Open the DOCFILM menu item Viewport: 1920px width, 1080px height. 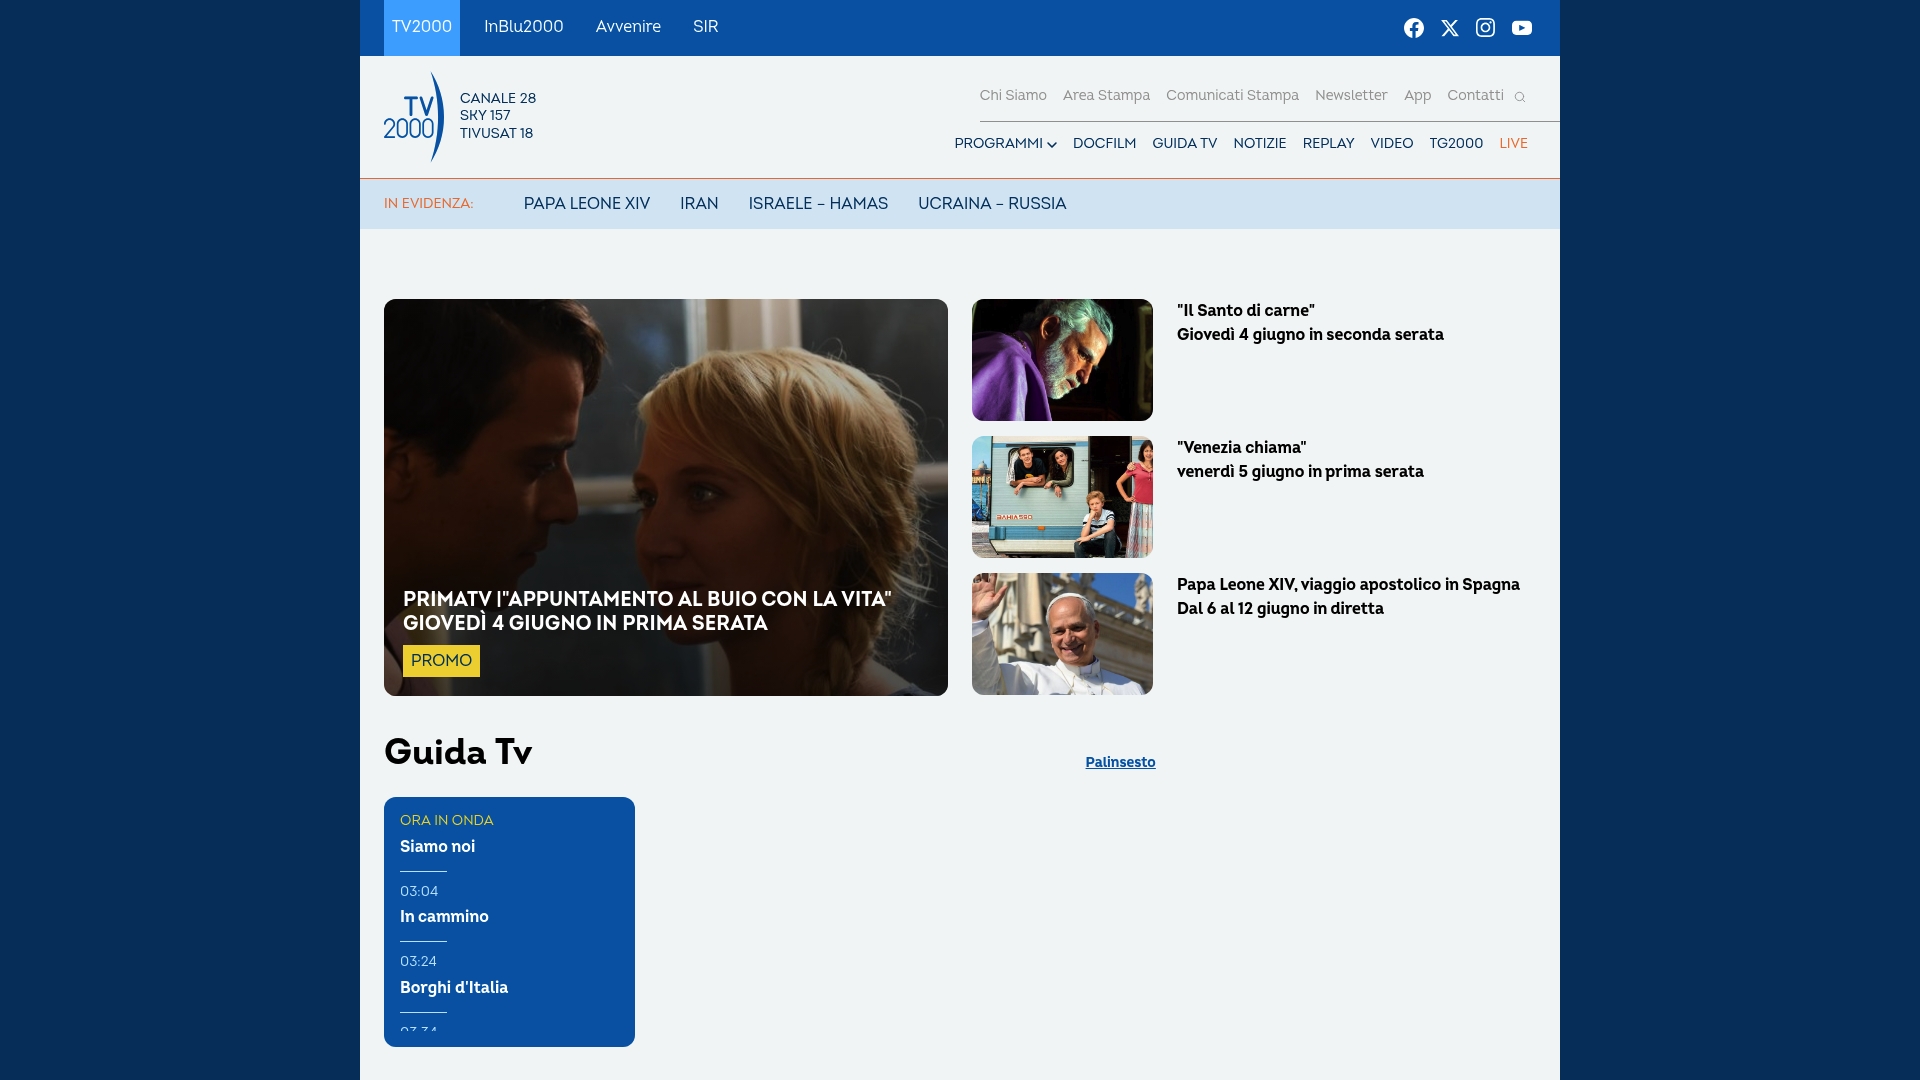(1104, 144)
